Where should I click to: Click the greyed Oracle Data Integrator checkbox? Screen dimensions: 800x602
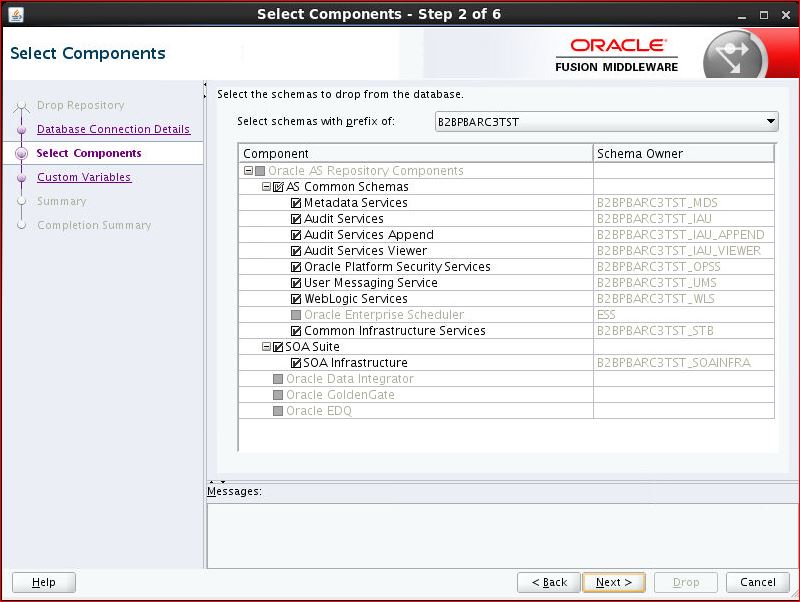click(x=278, y=379)
